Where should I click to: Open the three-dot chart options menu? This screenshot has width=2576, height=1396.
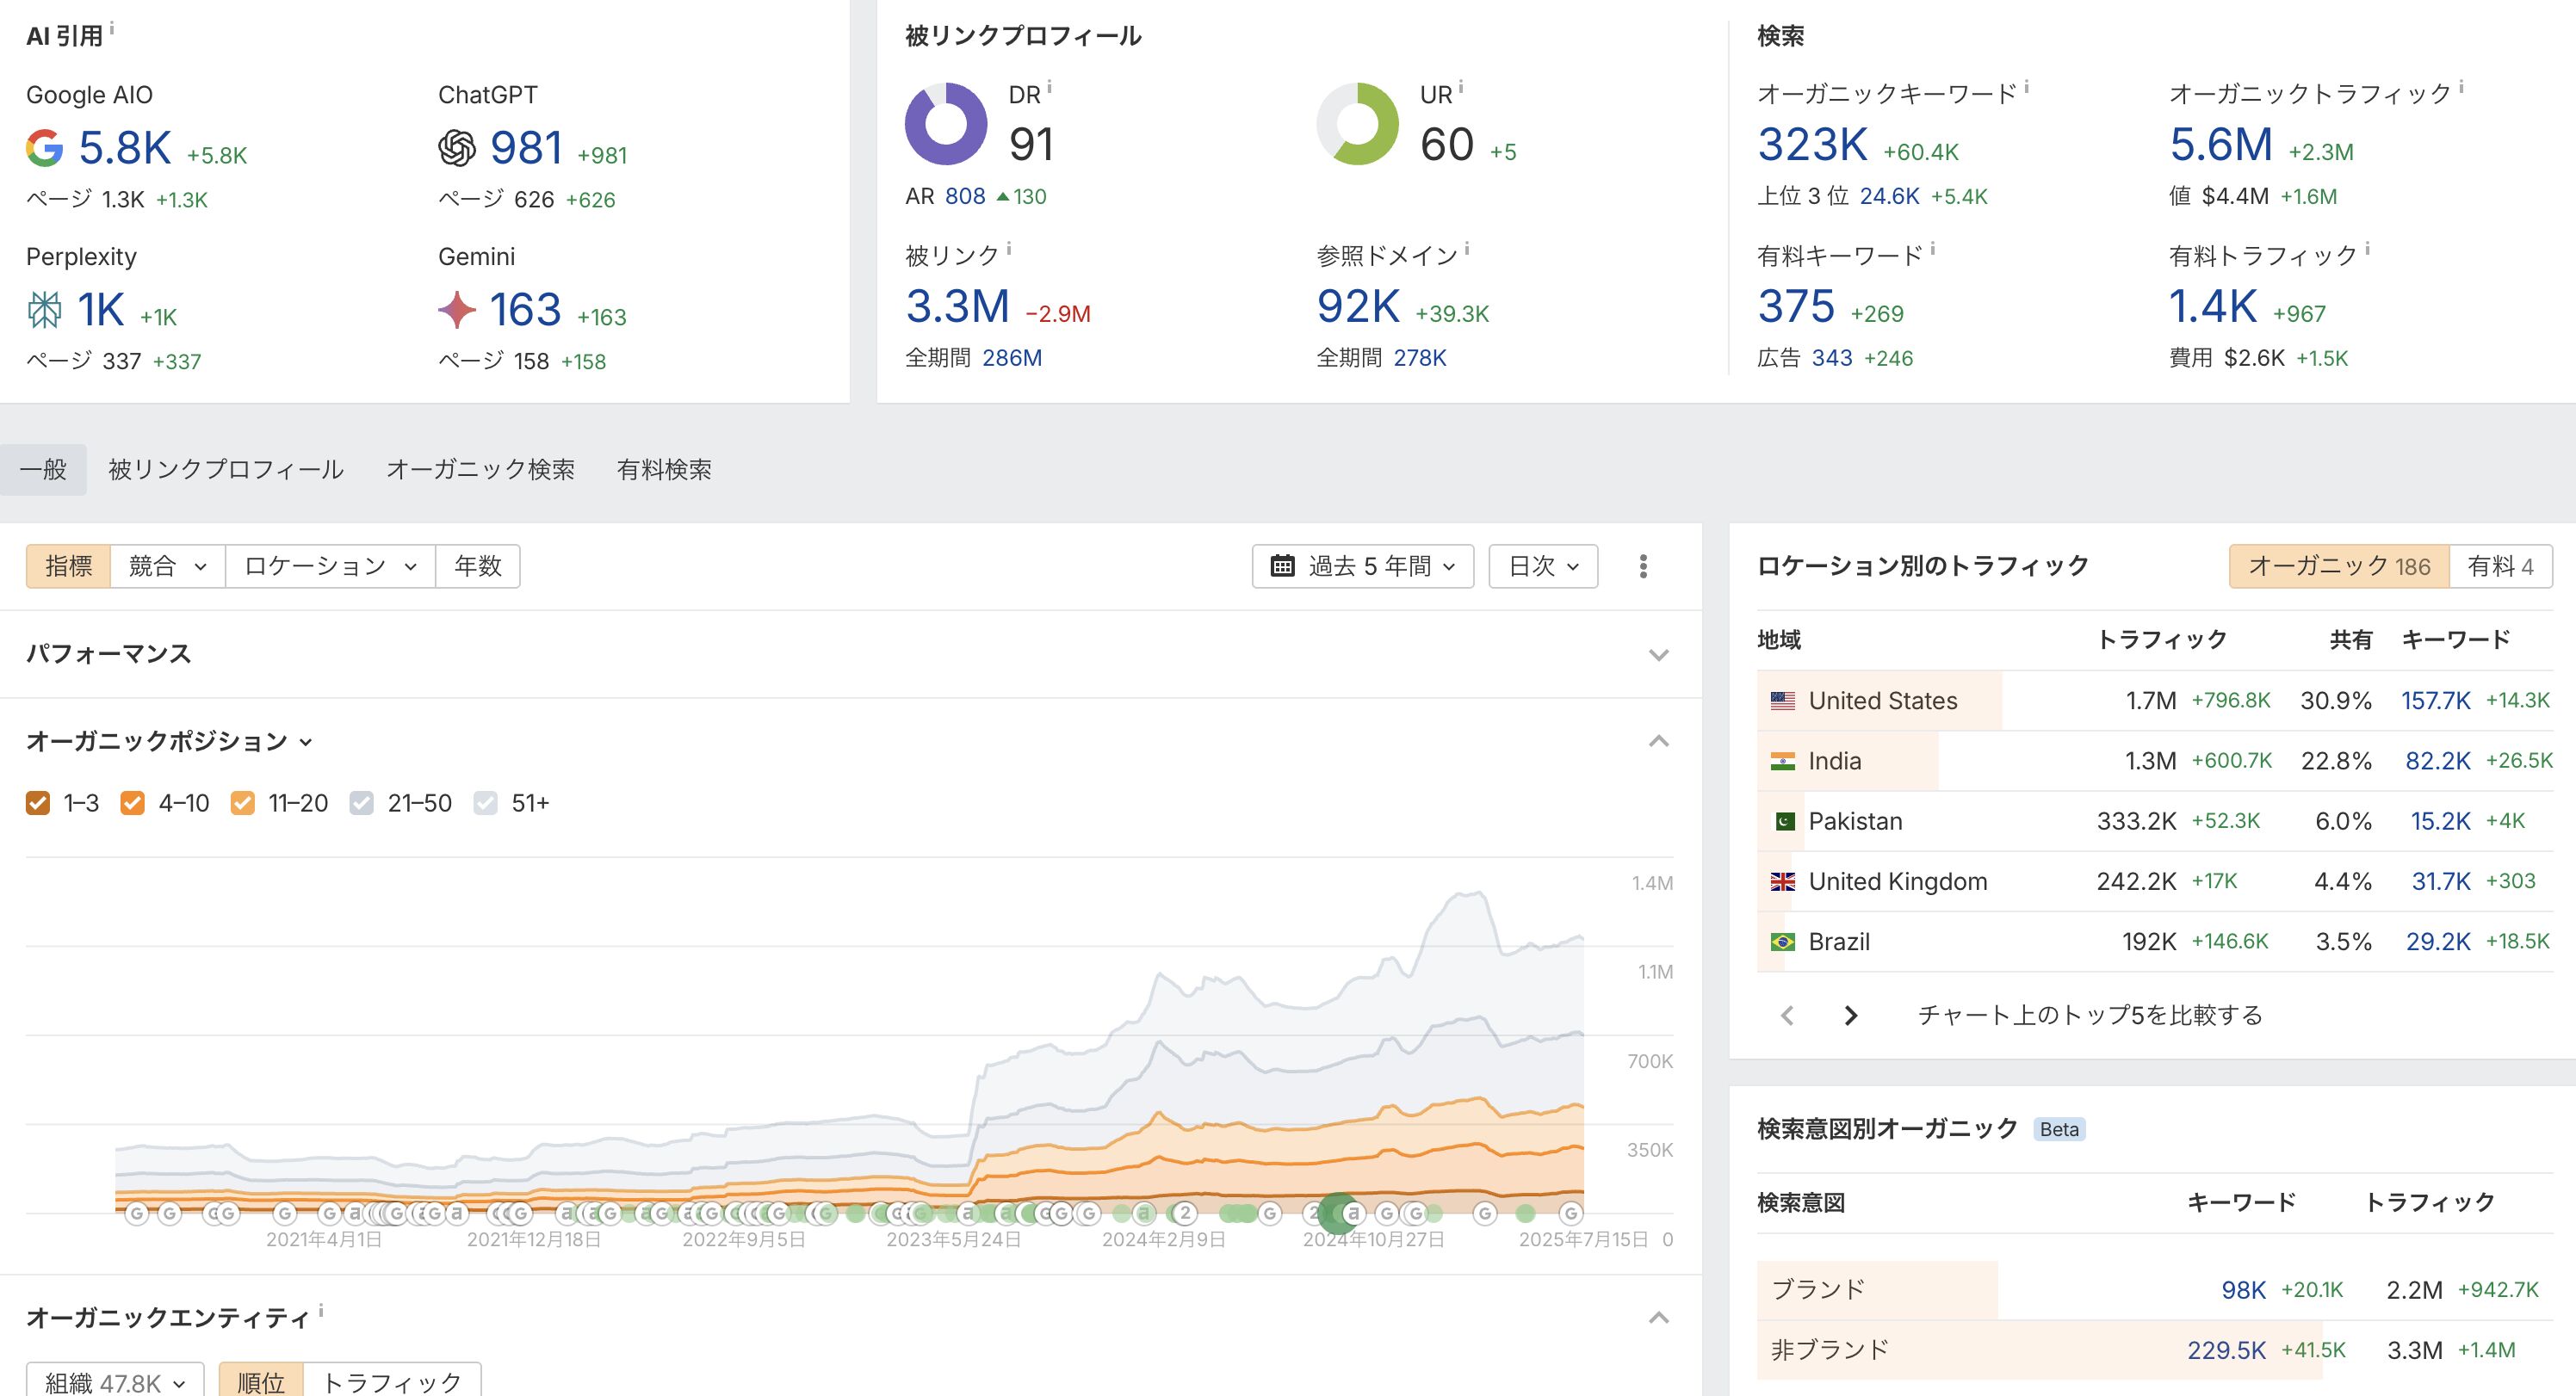pyautogui.click(x=1643, y=566)
